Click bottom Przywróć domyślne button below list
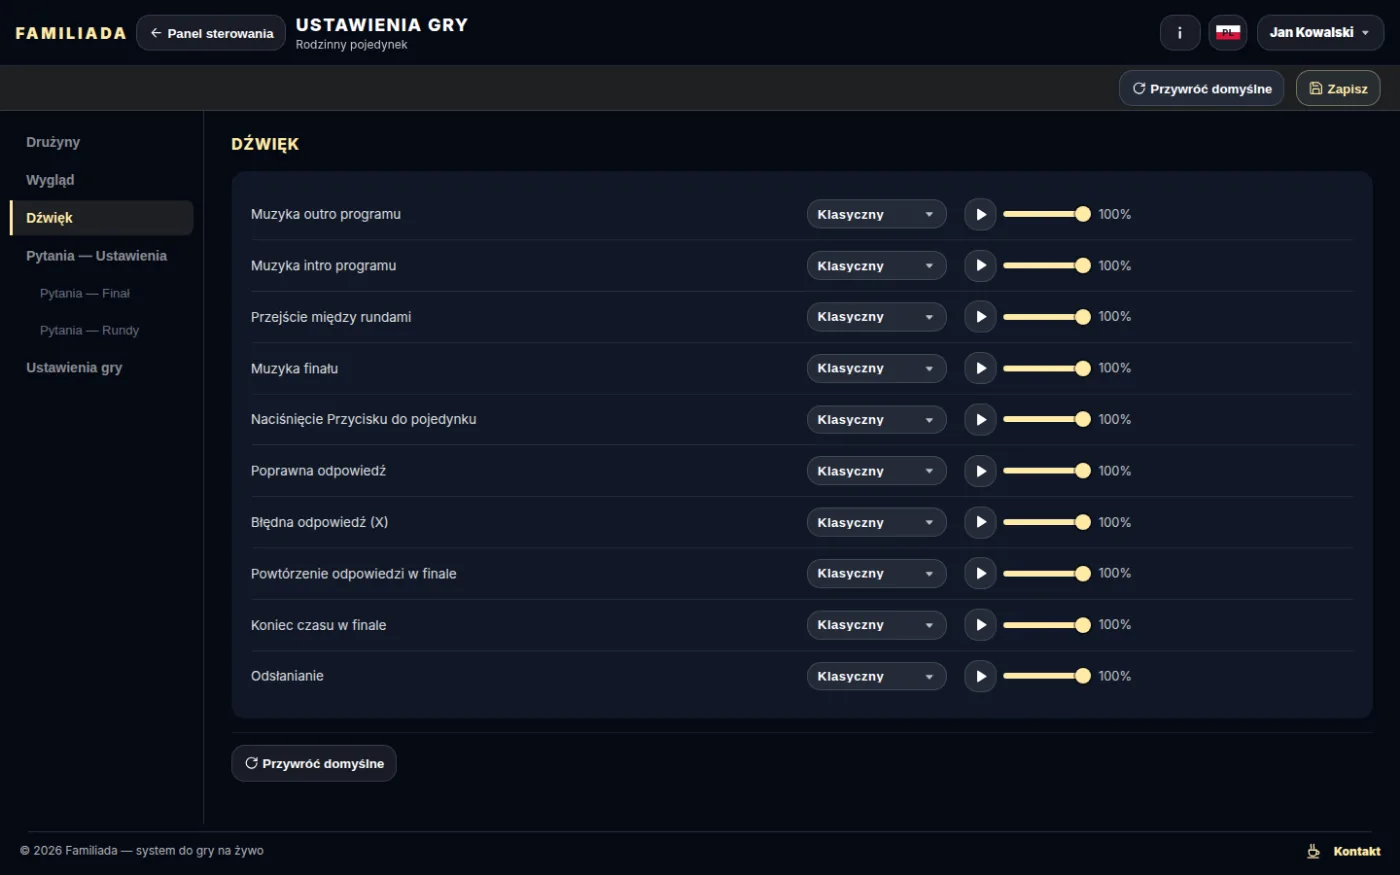This screenshot has width=1400, height=875. point(314,763)
